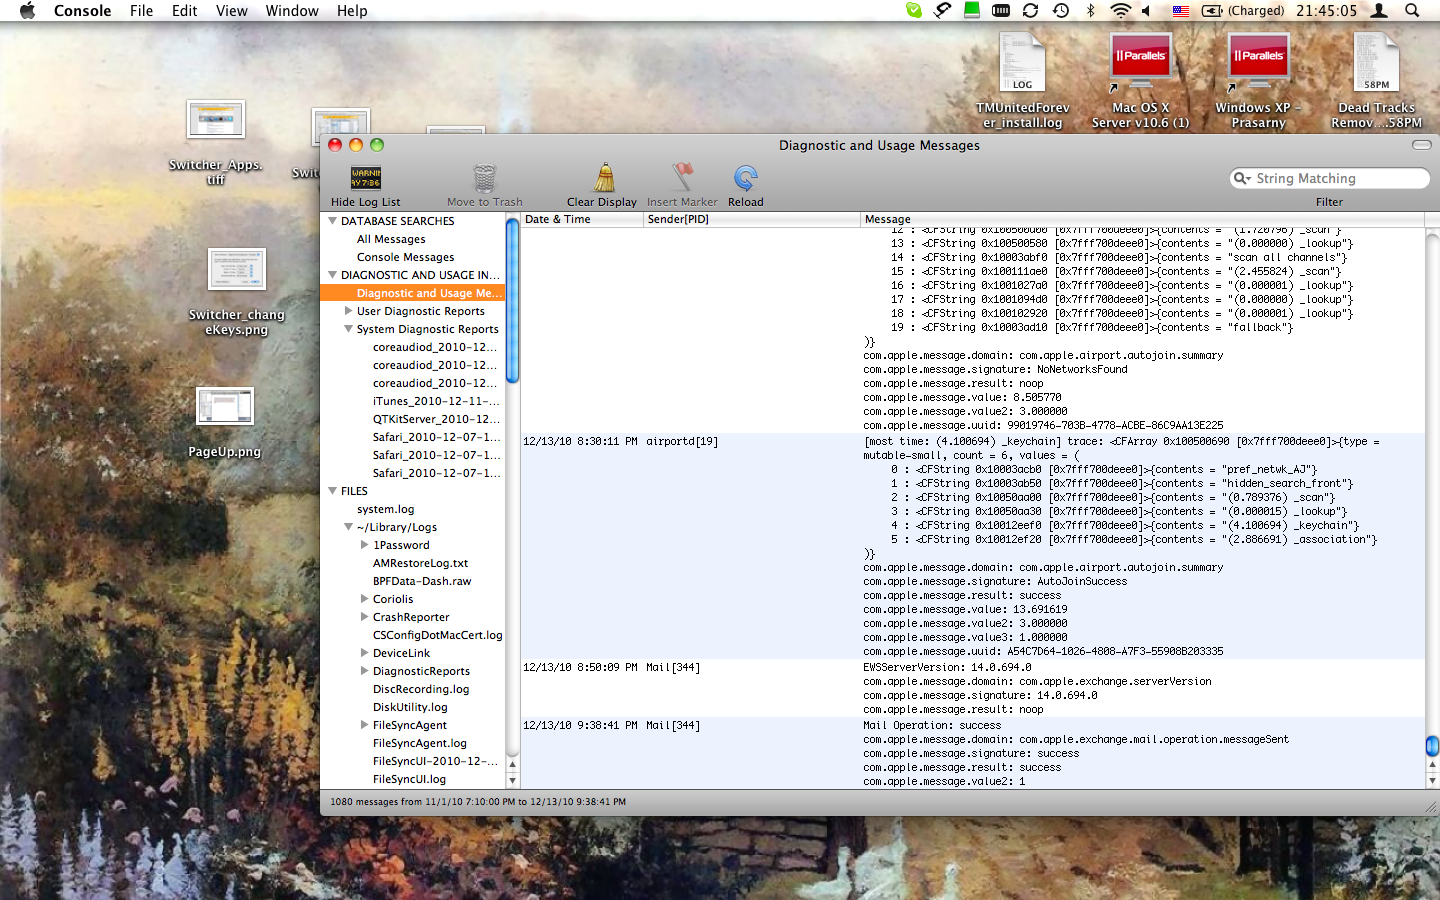
Task: Click the Clear Display broom icon
Action: [x=604, y=178]
